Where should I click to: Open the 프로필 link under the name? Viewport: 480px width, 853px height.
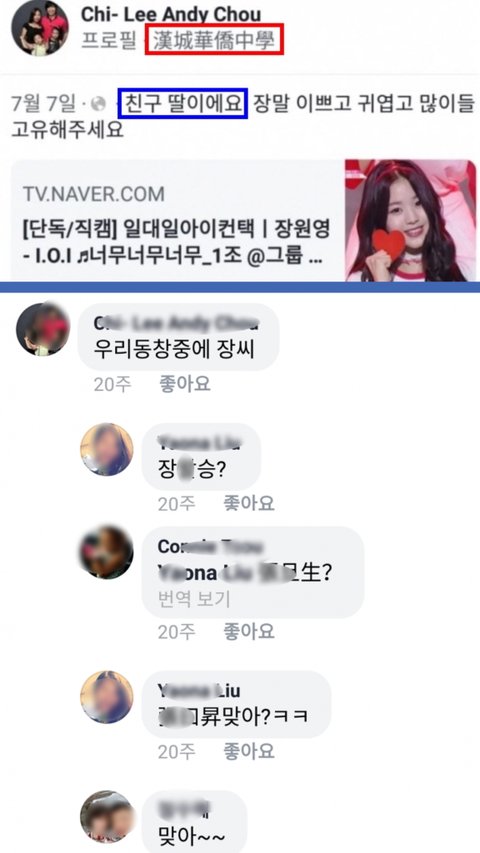[108, 41]
